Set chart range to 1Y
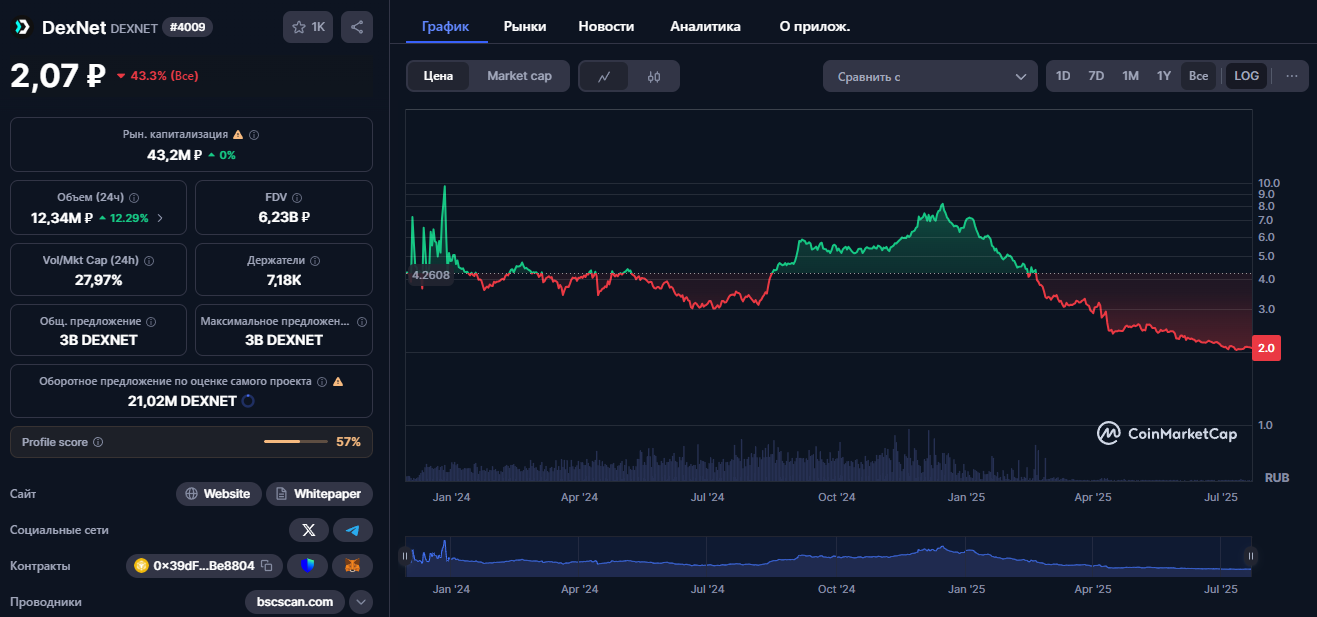 coord(1164,76)
